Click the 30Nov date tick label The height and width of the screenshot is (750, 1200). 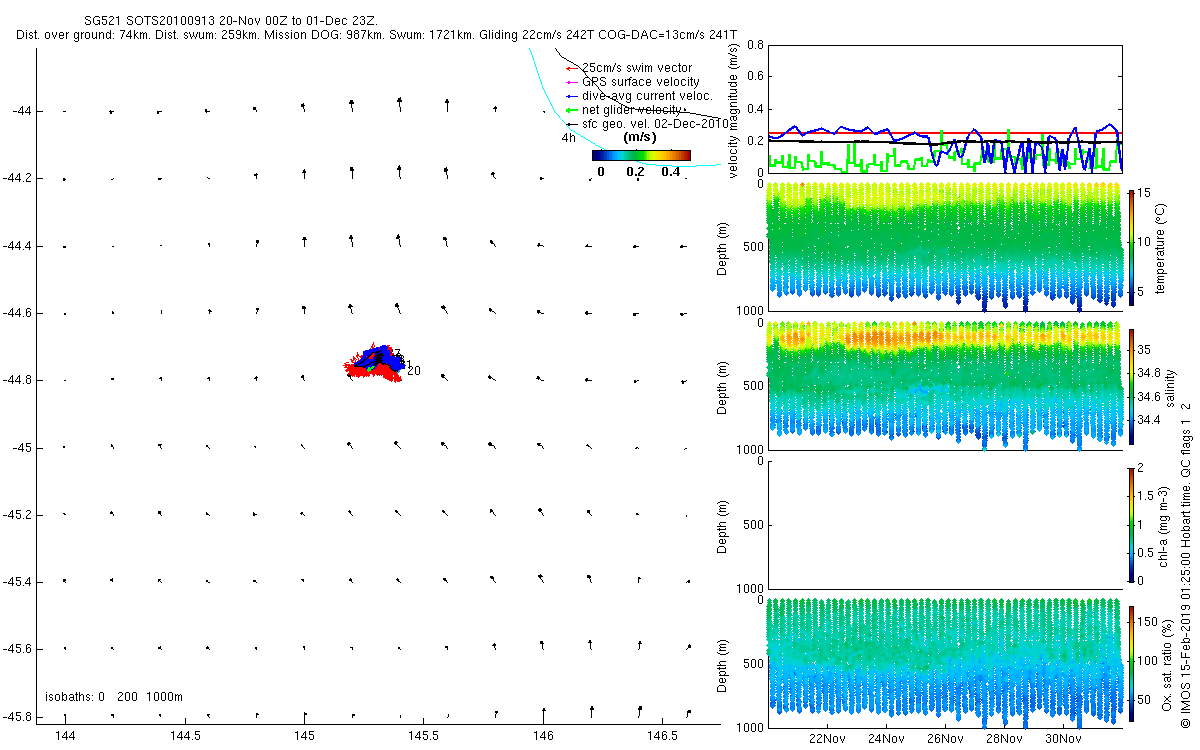click(x=1063, y=740)
